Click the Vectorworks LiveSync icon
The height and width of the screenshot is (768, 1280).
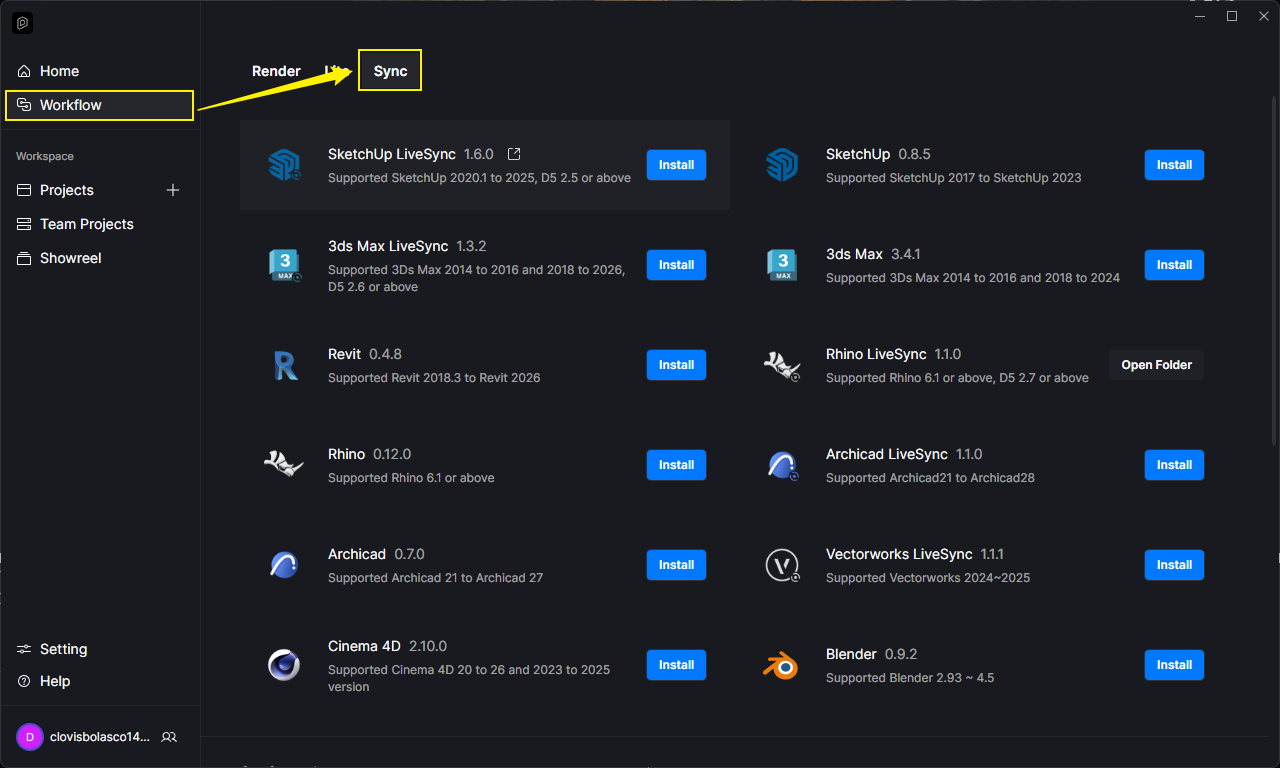pos(782,565)
